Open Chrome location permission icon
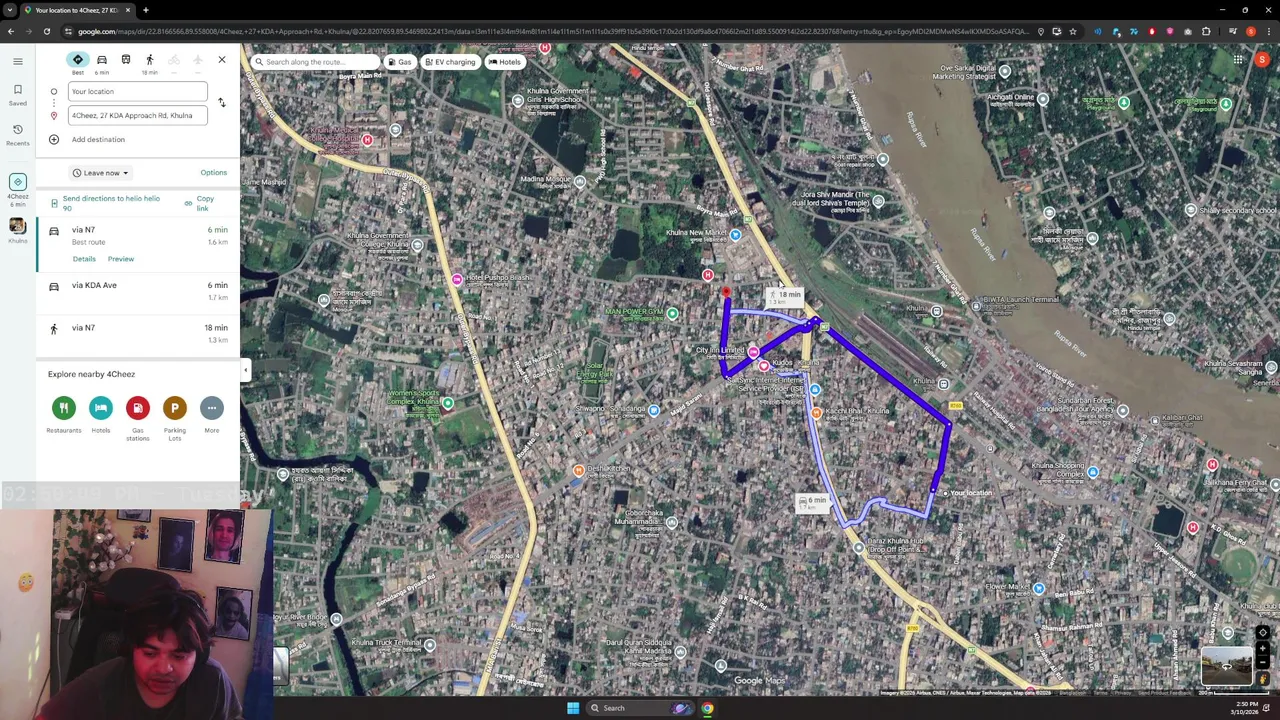Screen dimensions: 1280x720 (x=1041, y=32)
